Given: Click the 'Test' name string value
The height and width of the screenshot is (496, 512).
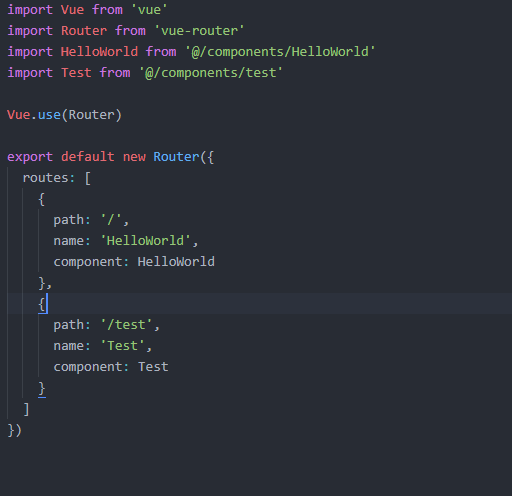Looking at the screenshot, I should coord(123,346).
